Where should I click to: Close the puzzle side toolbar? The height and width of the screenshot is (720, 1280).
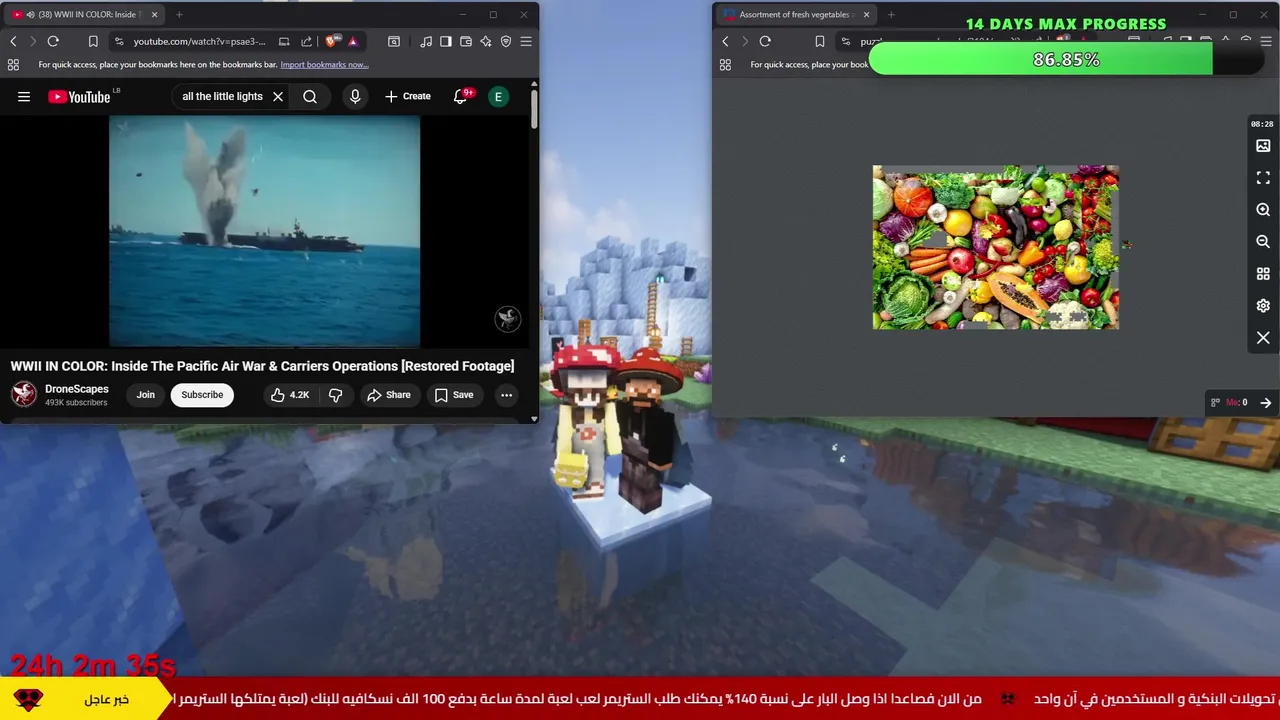pos(1263,338)
